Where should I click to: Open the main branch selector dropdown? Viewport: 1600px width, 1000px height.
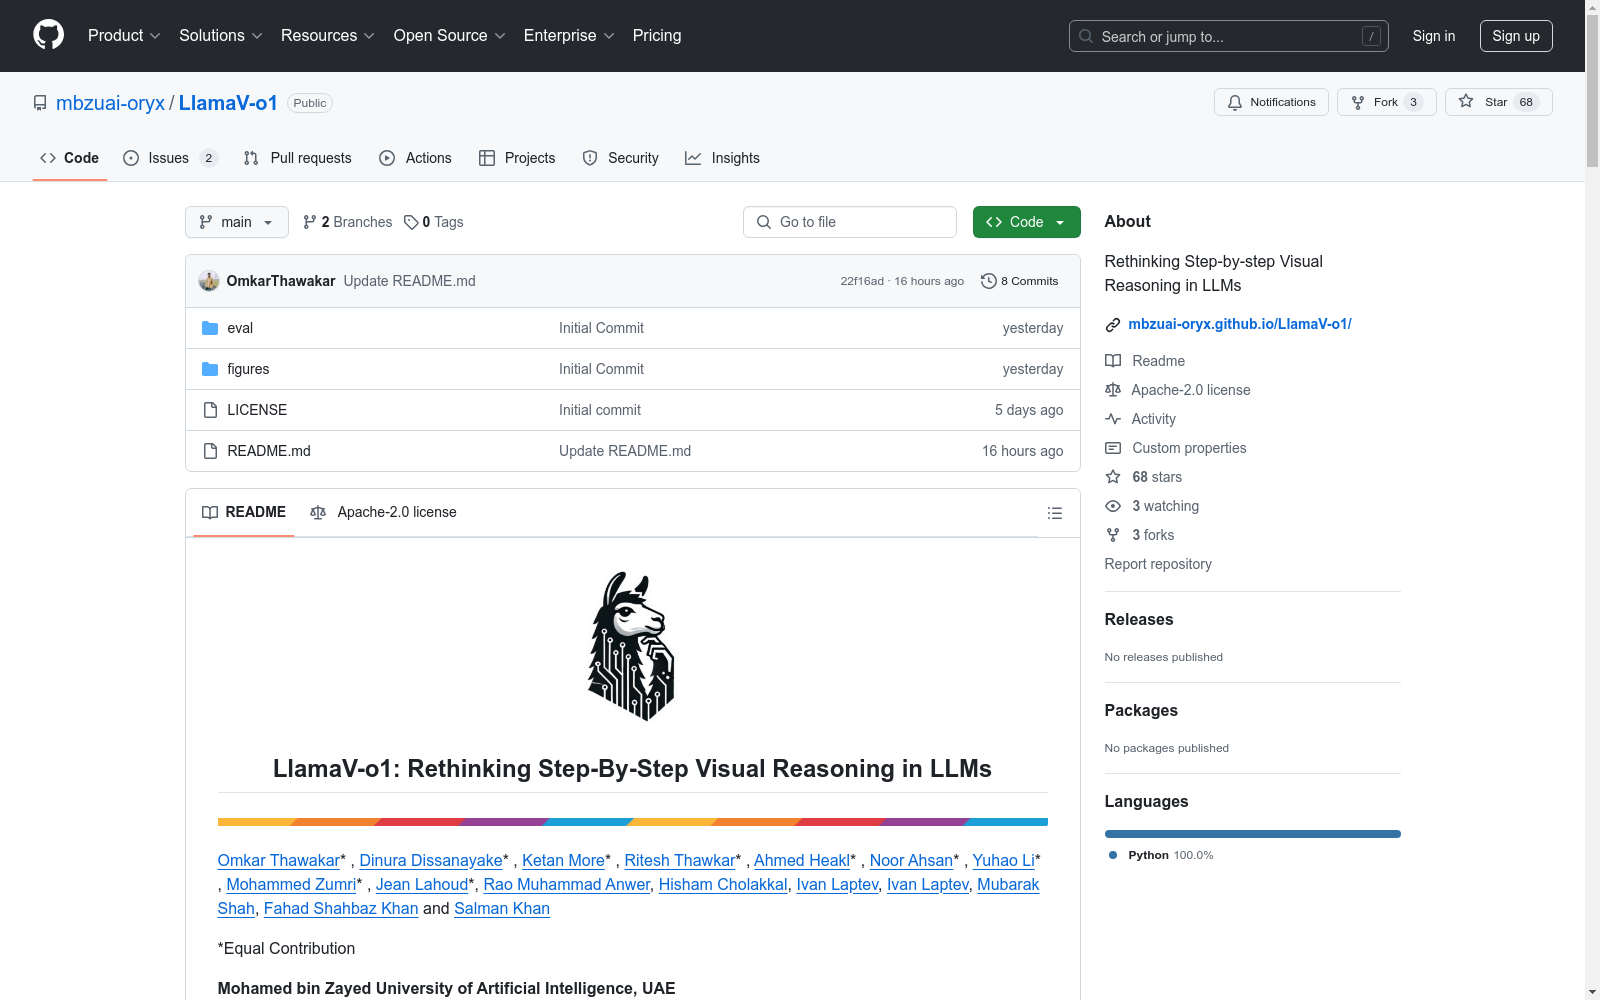coord(237,222)
